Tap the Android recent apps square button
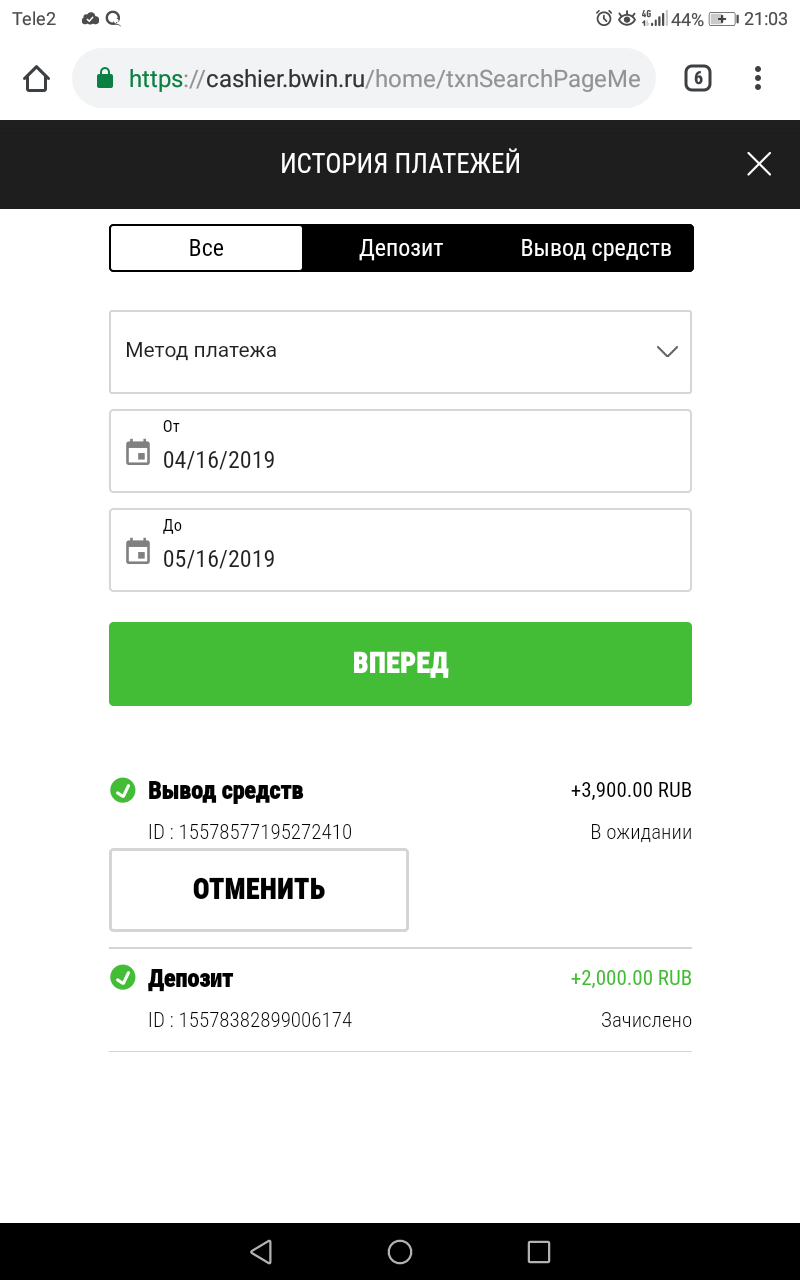The width and height of the screenshot is (800, 1280). click(539, 1251)
